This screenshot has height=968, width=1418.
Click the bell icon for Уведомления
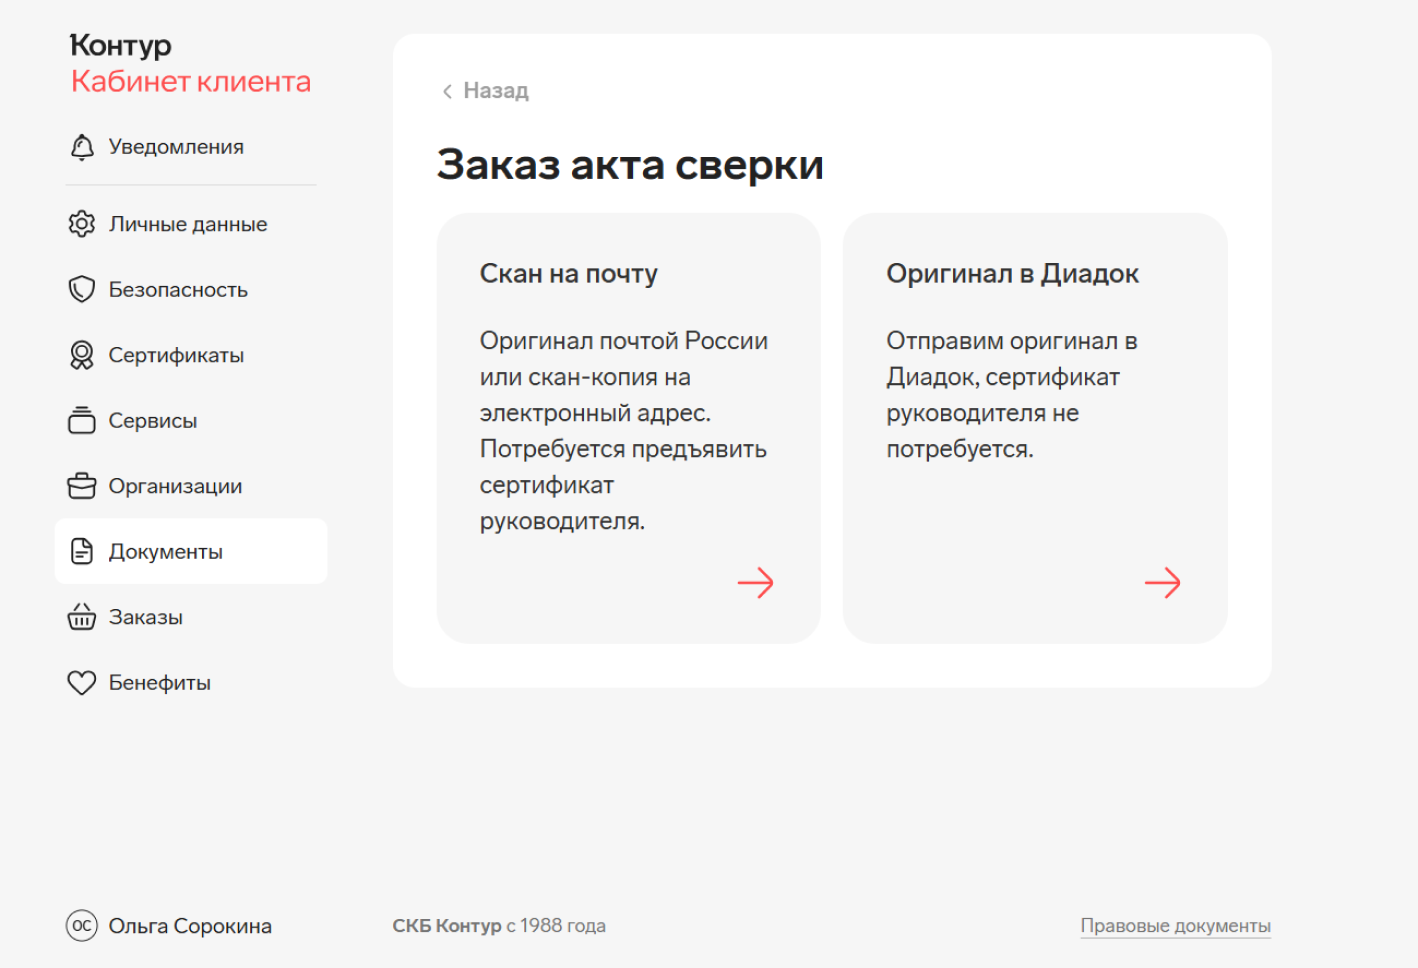pyautogui.click(x=82, y=147)
